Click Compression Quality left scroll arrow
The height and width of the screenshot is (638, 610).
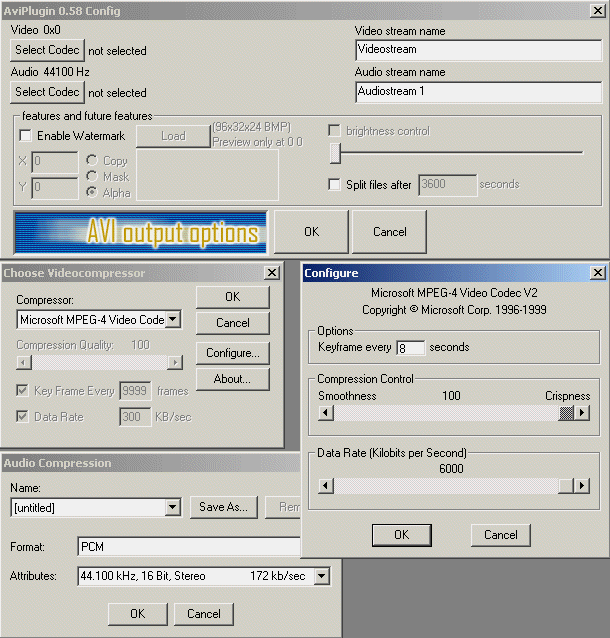[x=24, y=362]
